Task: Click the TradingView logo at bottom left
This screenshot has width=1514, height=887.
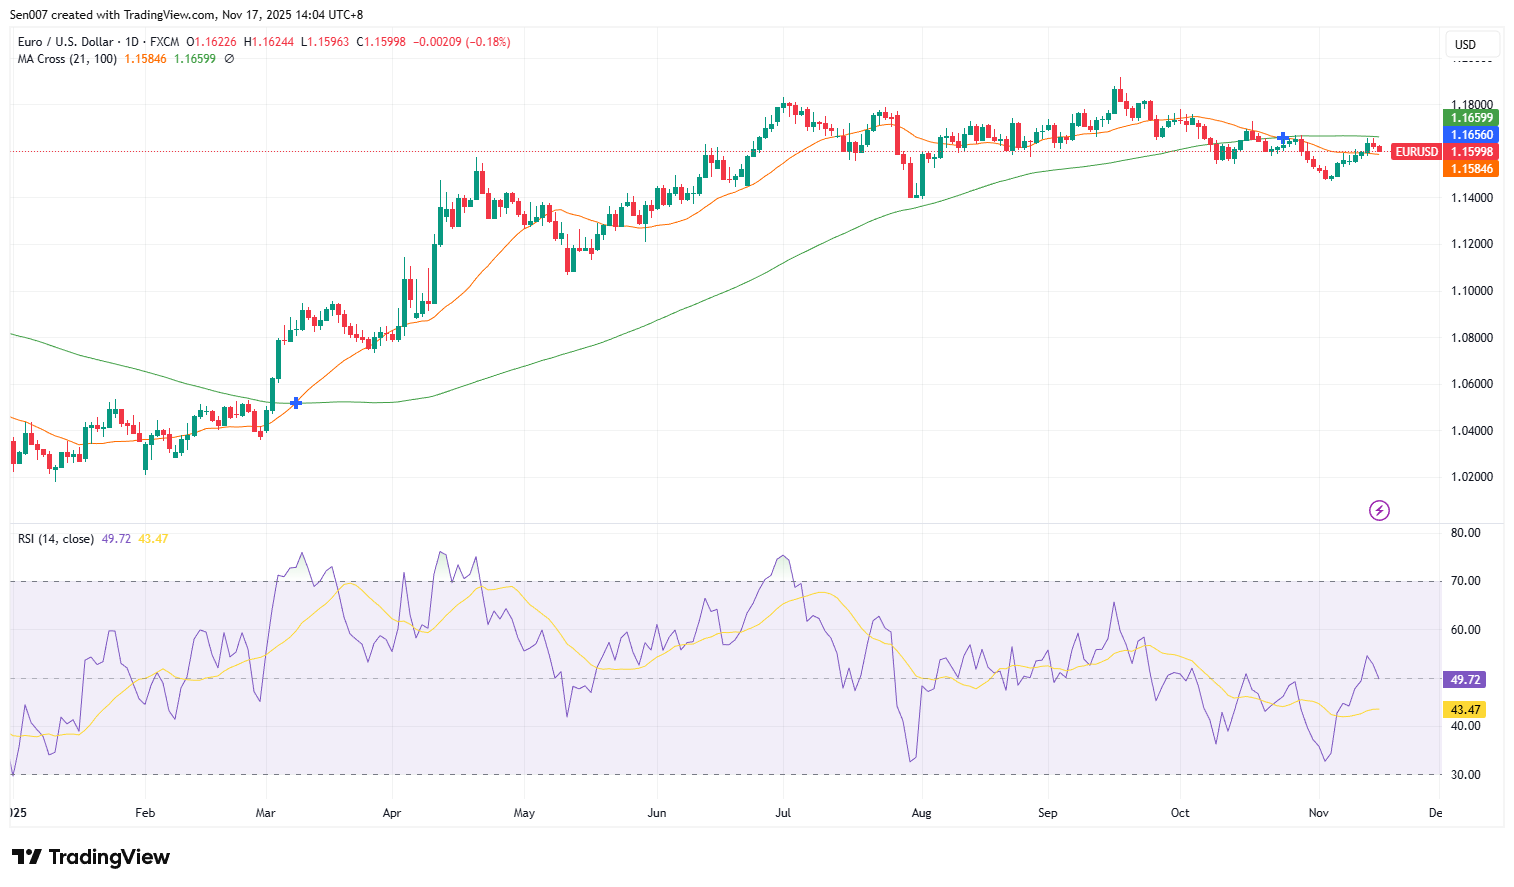Action: click(x=91, y=857)
